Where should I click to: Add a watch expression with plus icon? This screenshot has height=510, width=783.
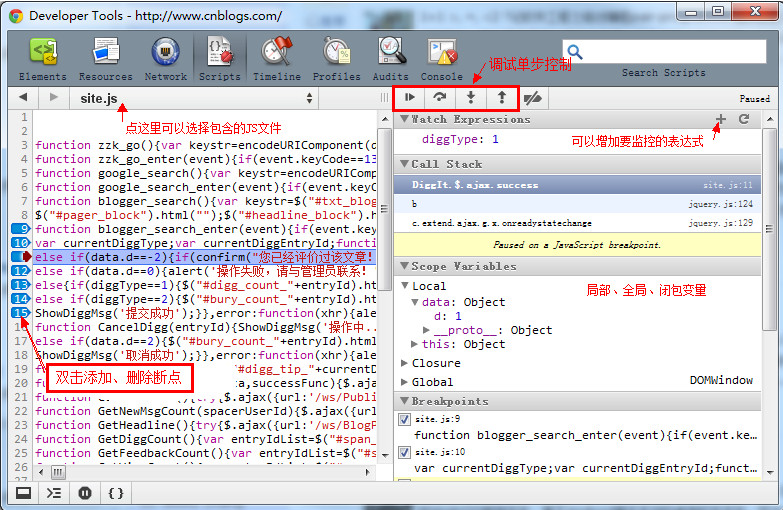pos(721,119)
